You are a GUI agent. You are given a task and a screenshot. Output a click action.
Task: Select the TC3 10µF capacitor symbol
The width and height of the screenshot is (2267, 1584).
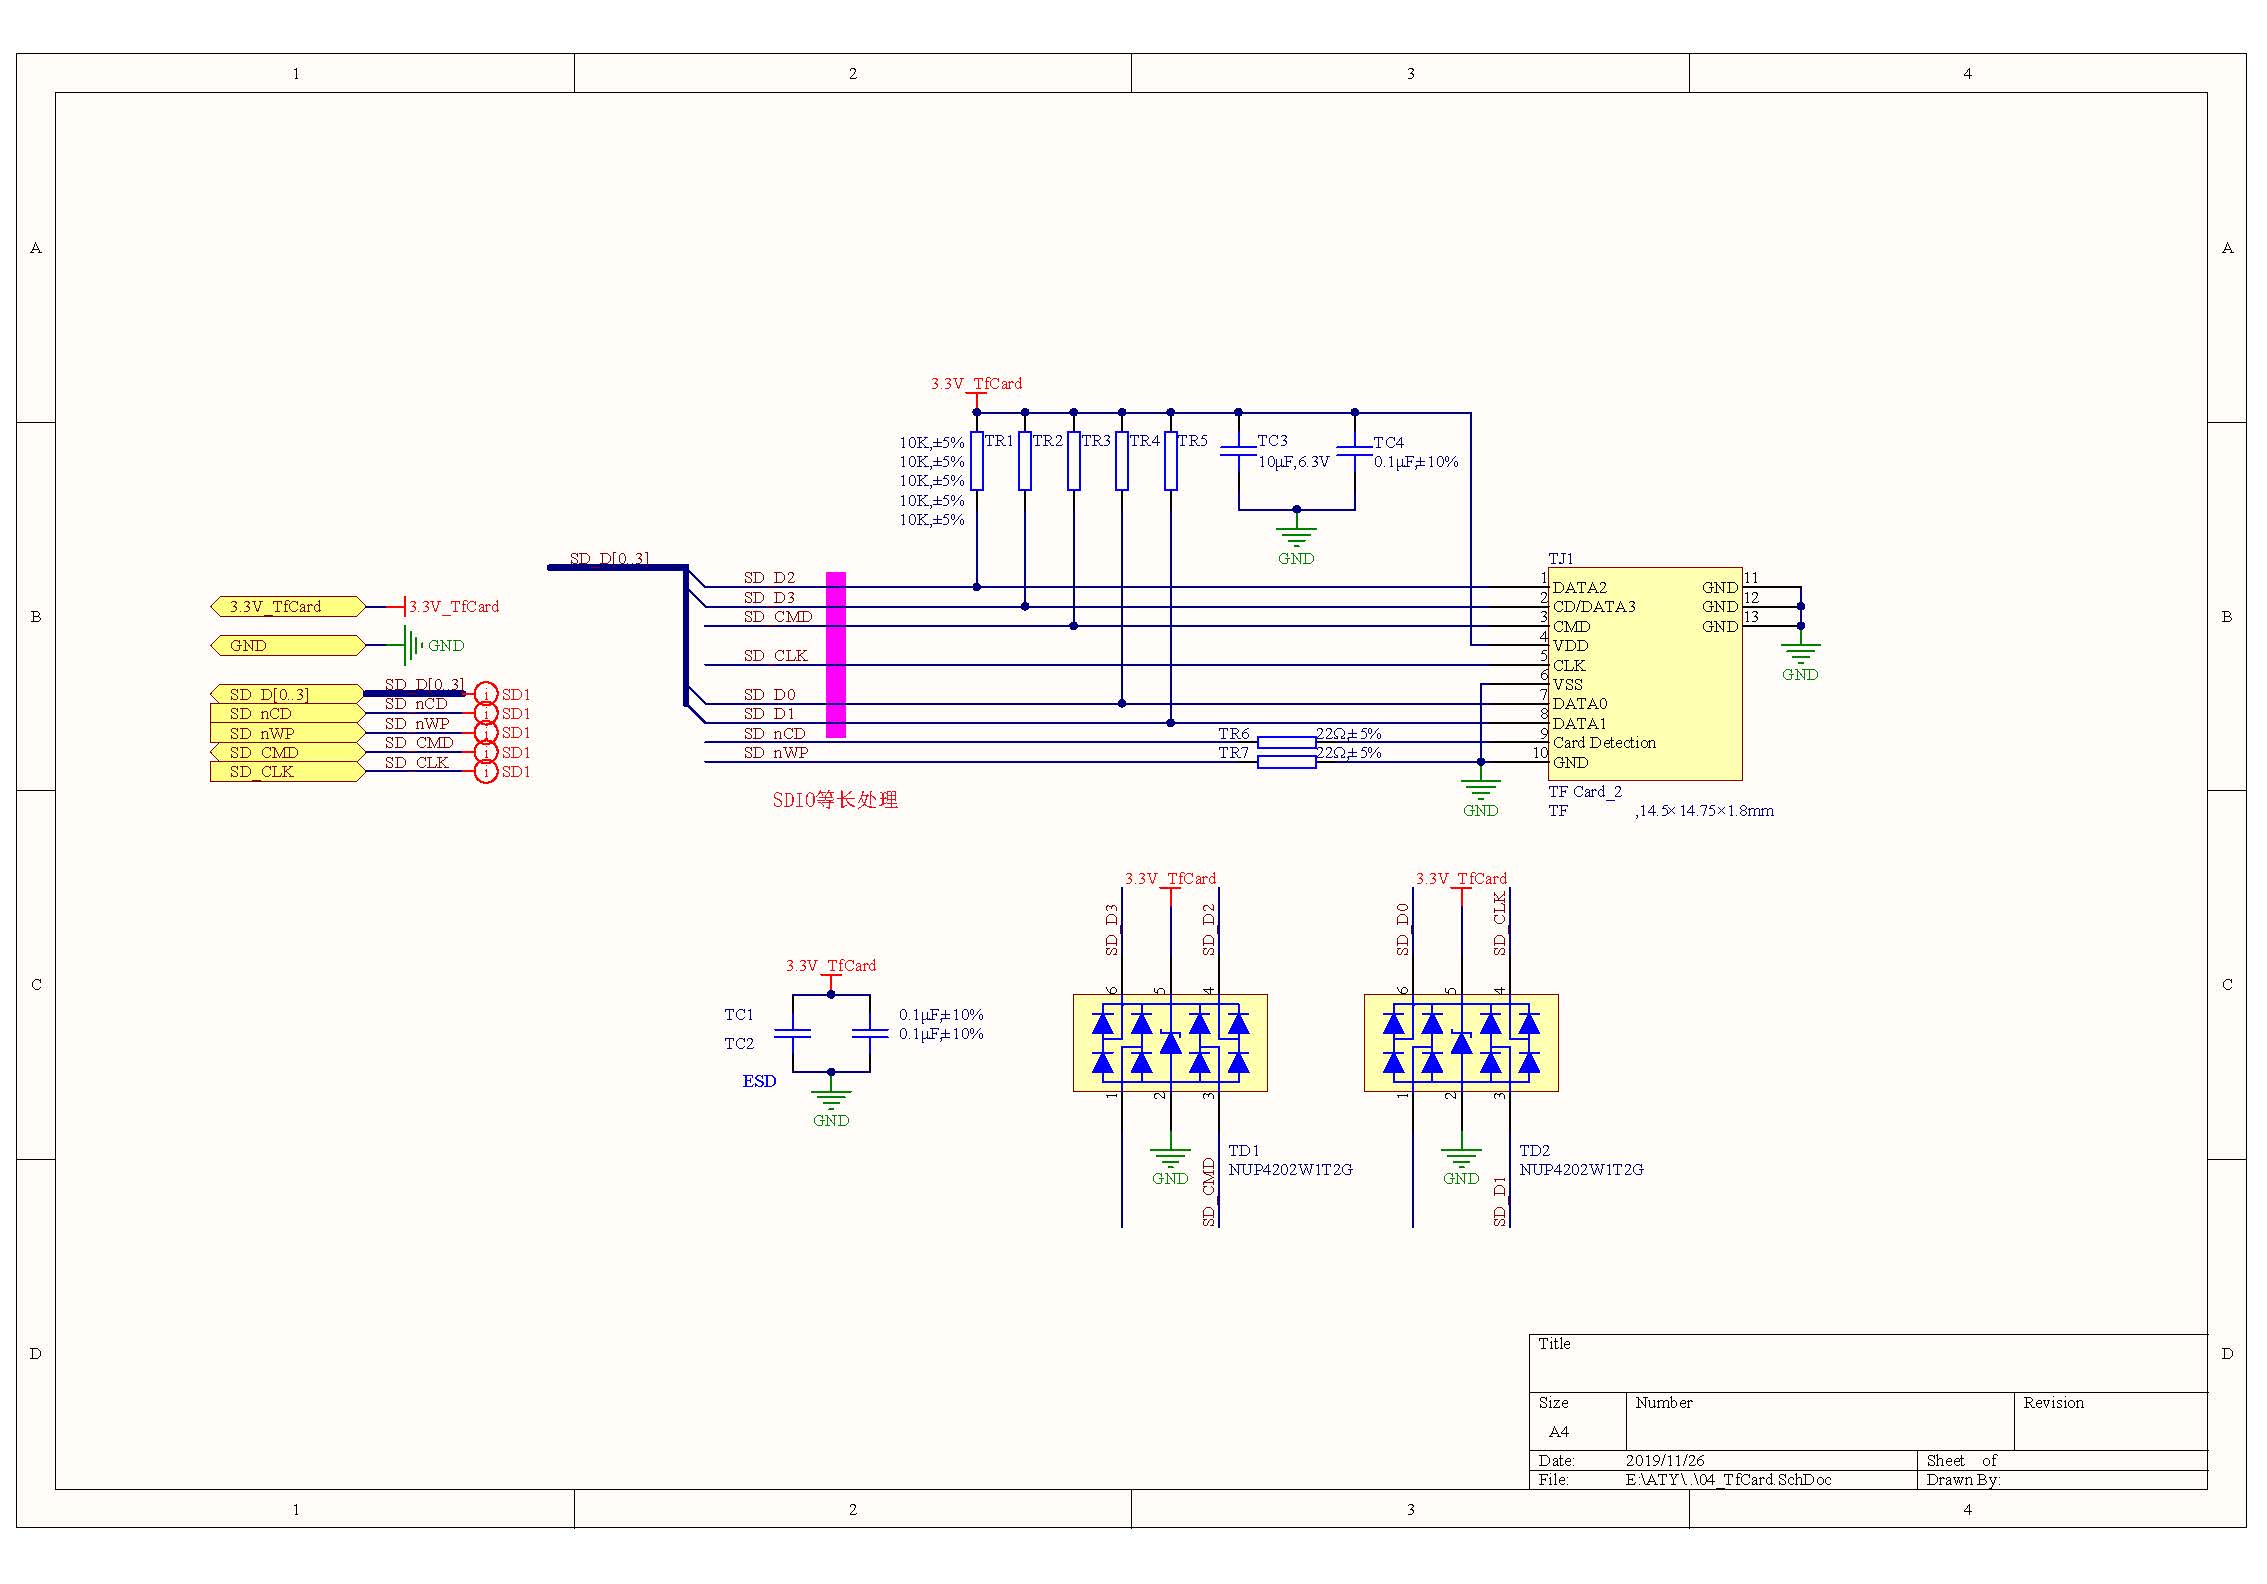pos(1238,452)
